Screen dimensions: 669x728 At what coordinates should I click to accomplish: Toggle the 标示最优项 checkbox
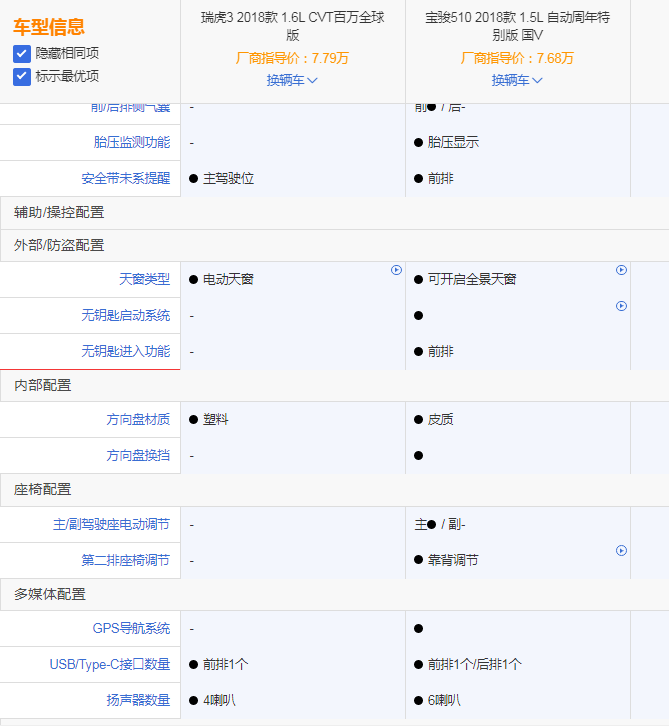coord(22,76)
